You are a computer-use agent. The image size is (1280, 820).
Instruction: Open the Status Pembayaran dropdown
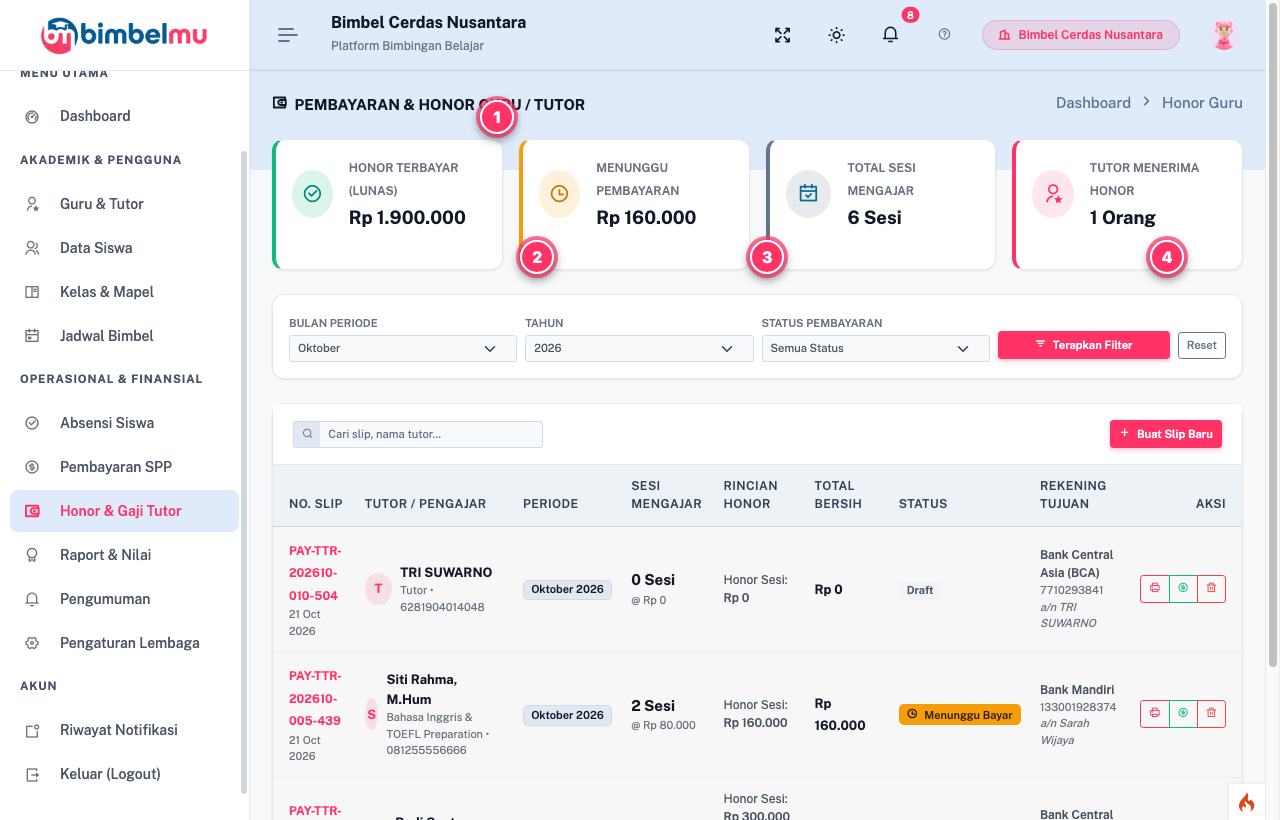tap(875, 348)
